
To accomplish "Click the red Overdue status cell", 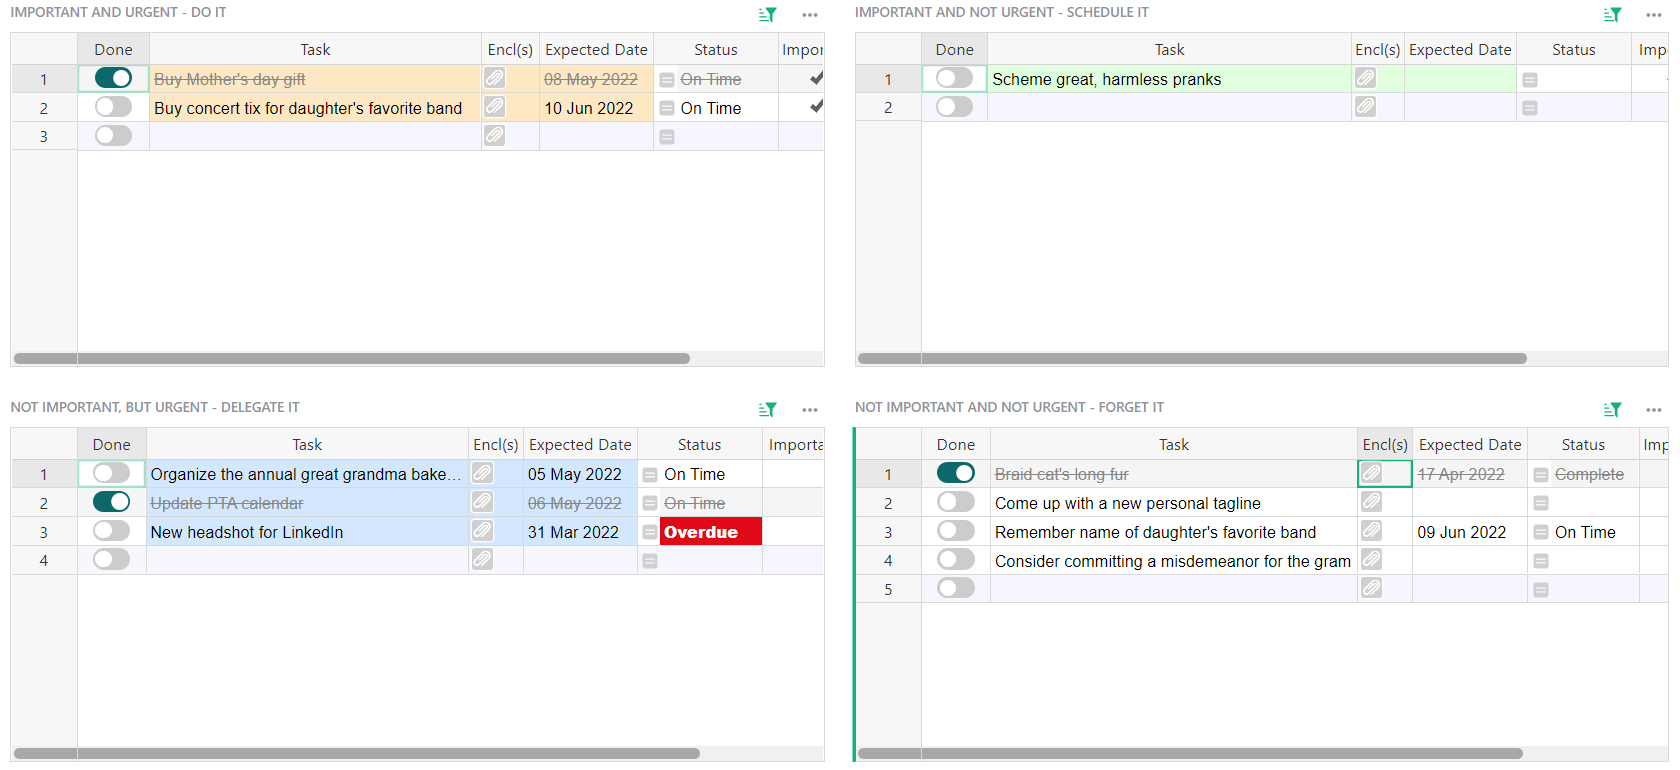I will 710,532.
